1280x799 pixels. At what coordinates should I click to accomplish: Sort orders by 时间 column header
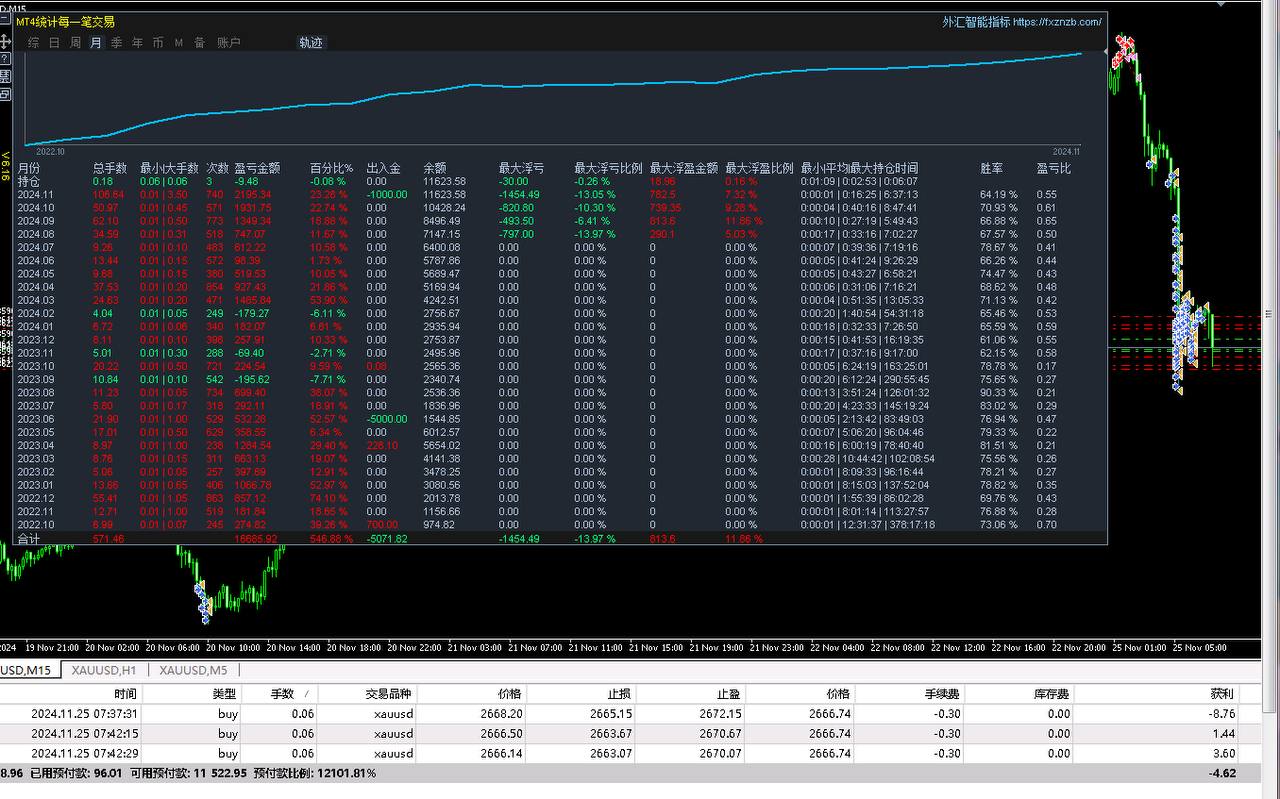click(x=126, y=694)
